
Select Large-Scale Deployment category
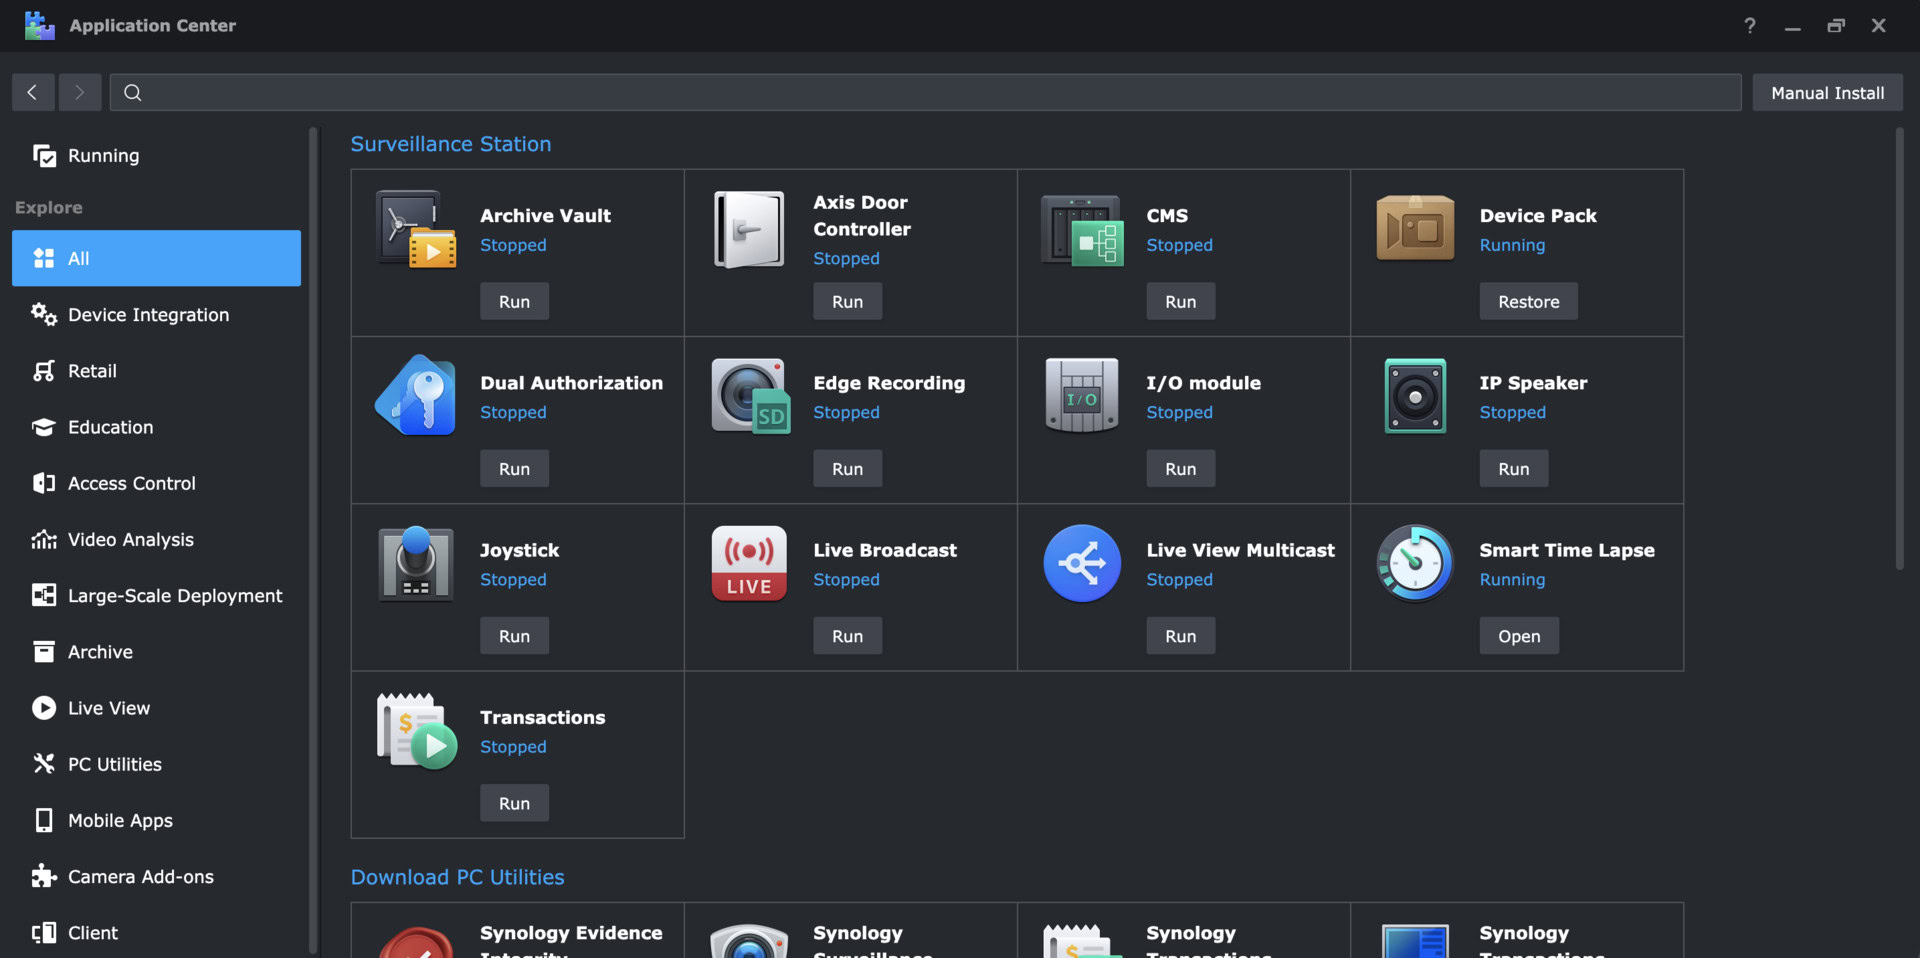(x=156, y=595)
